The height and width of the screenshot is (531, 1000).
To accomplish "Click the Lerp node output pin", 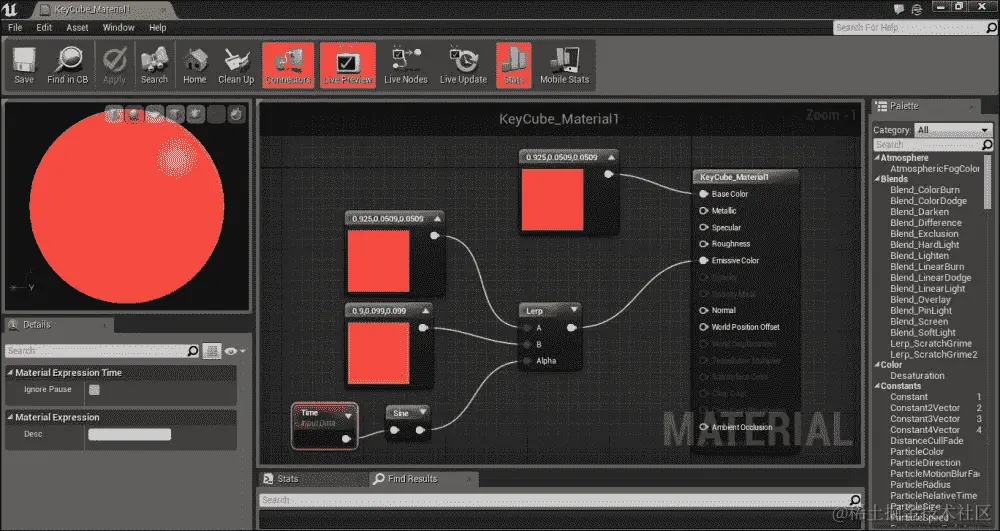I will click(x=571, y=328).
